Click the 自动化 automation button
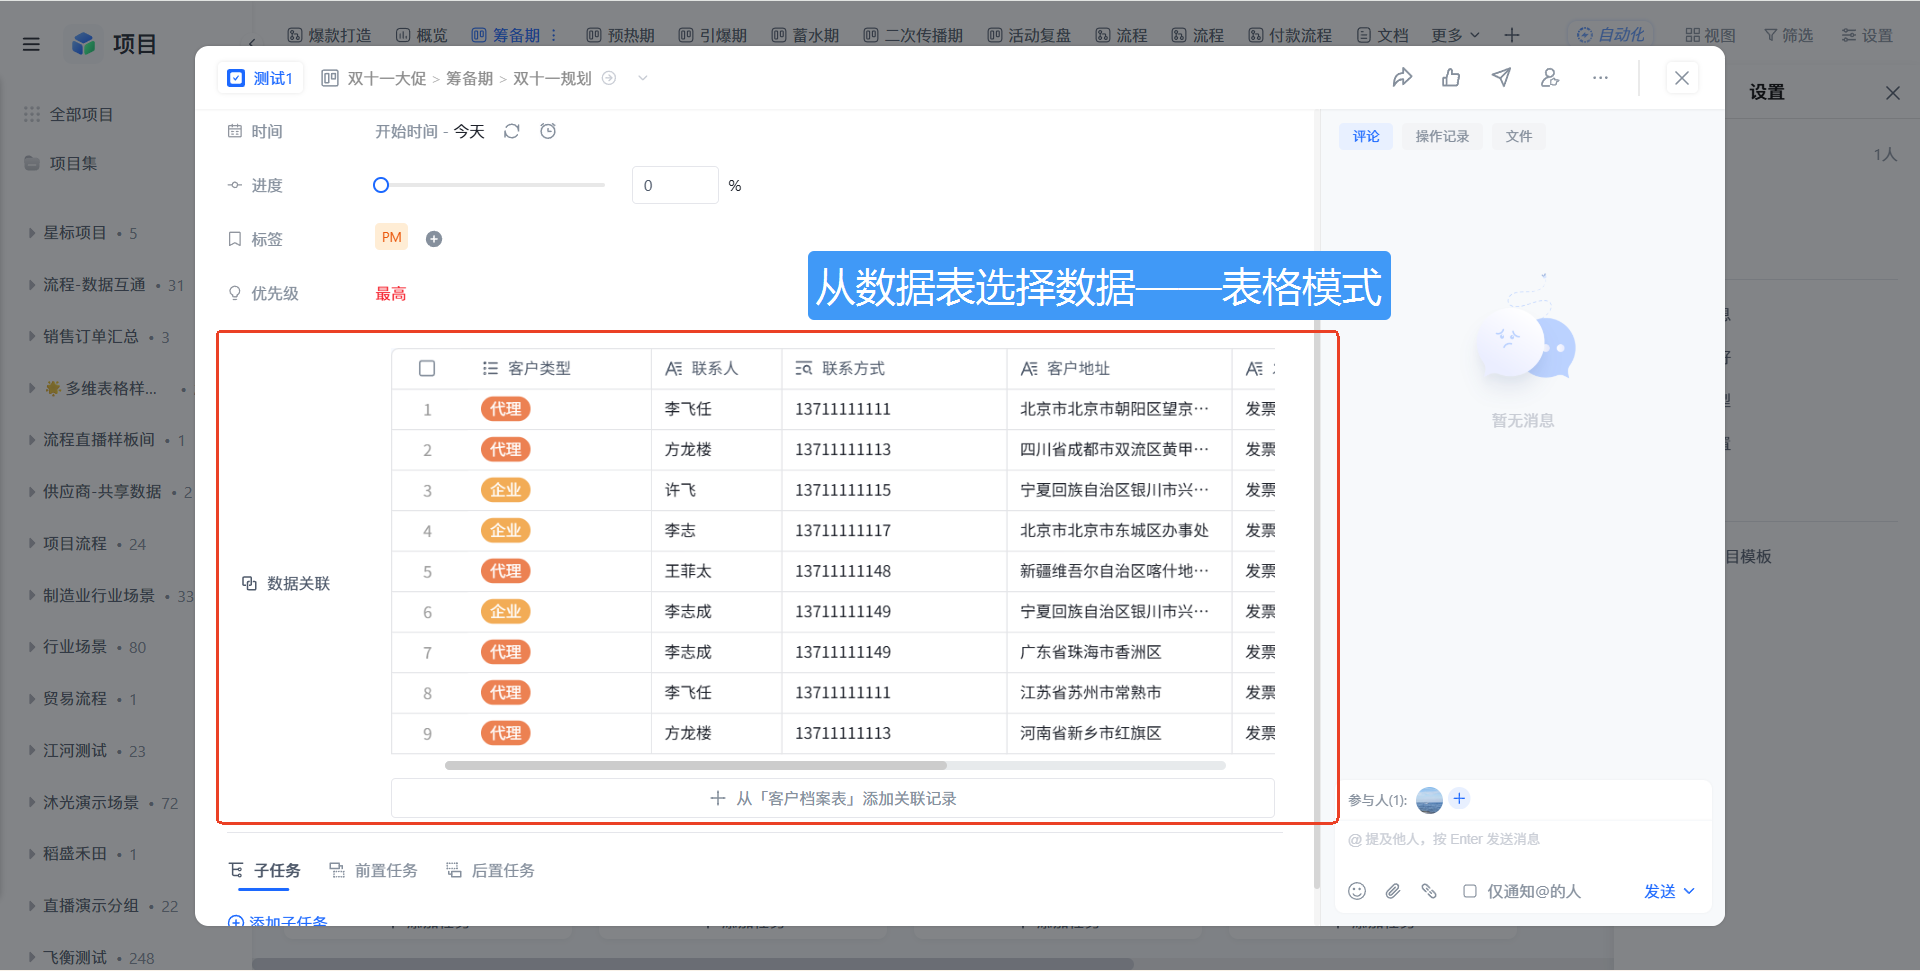The height and width of the screenshot is (971, 1920). tap(1610, 35)
